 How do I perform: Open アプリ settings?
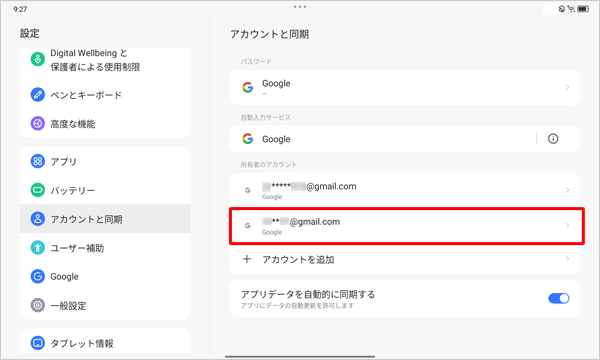tap(105, 161)
